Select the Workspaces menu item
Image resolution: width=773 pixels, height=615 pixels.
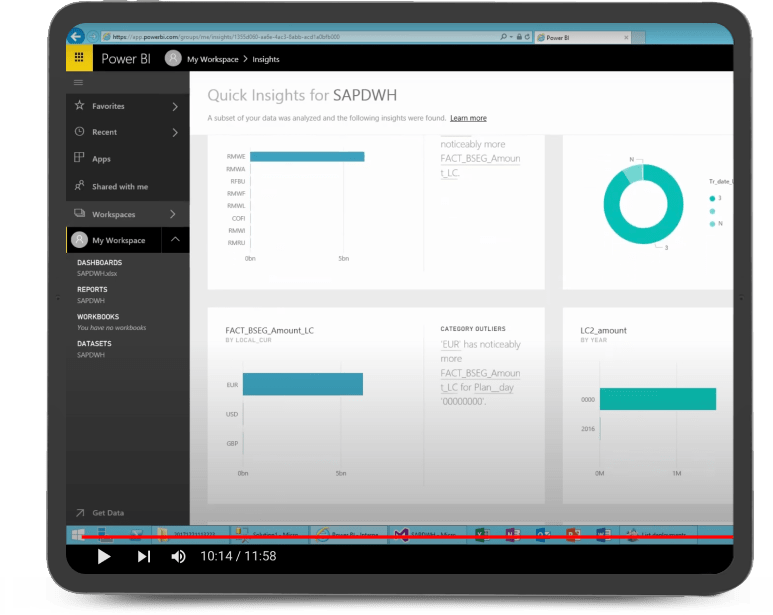tap(128, 214)
